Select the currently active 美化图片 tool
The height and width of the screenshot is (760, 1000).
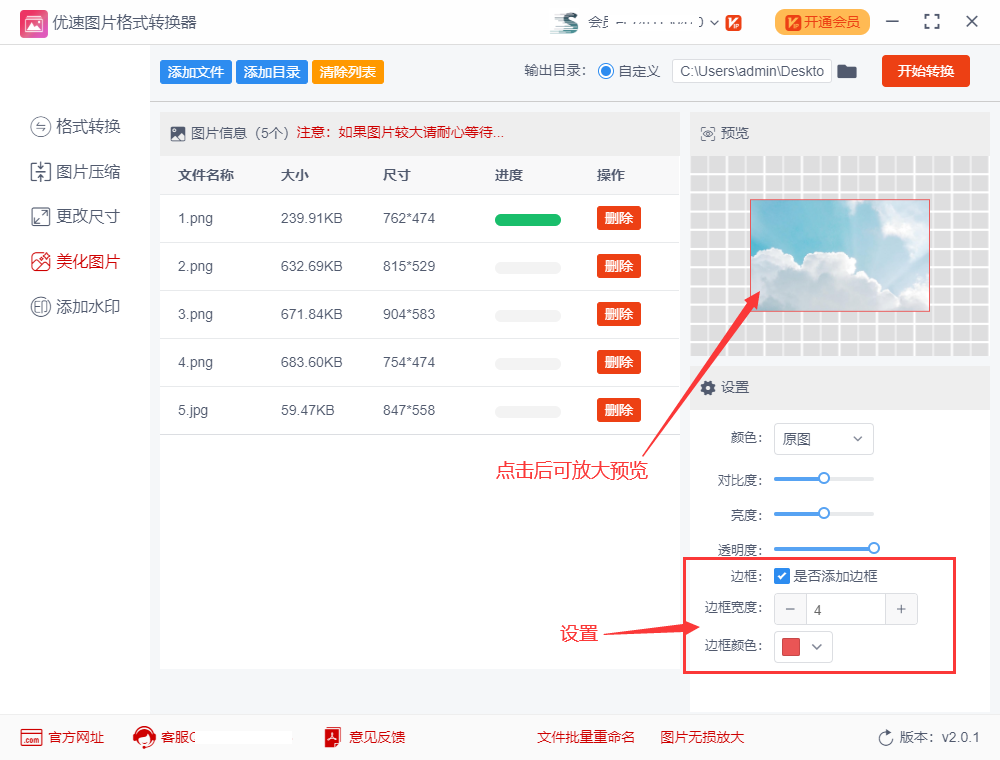pos(75,261)
